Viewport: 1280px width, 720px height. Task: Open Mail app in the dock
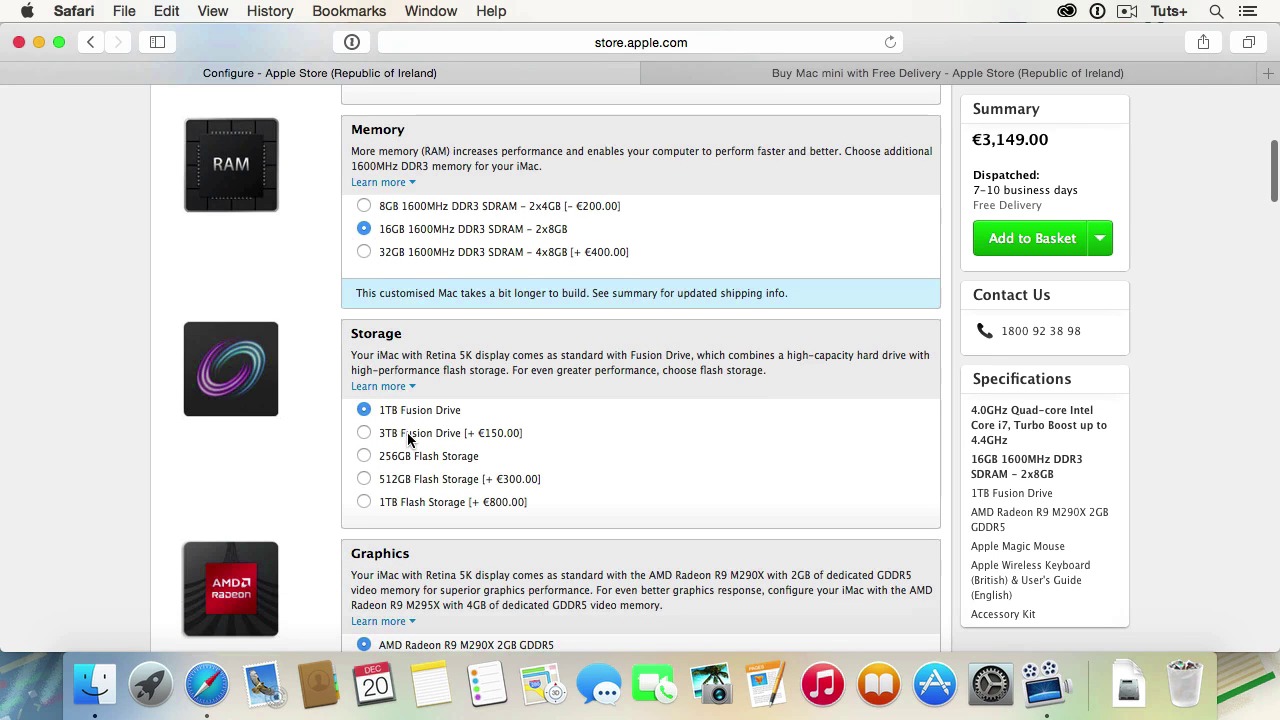(x=263, y=685)
